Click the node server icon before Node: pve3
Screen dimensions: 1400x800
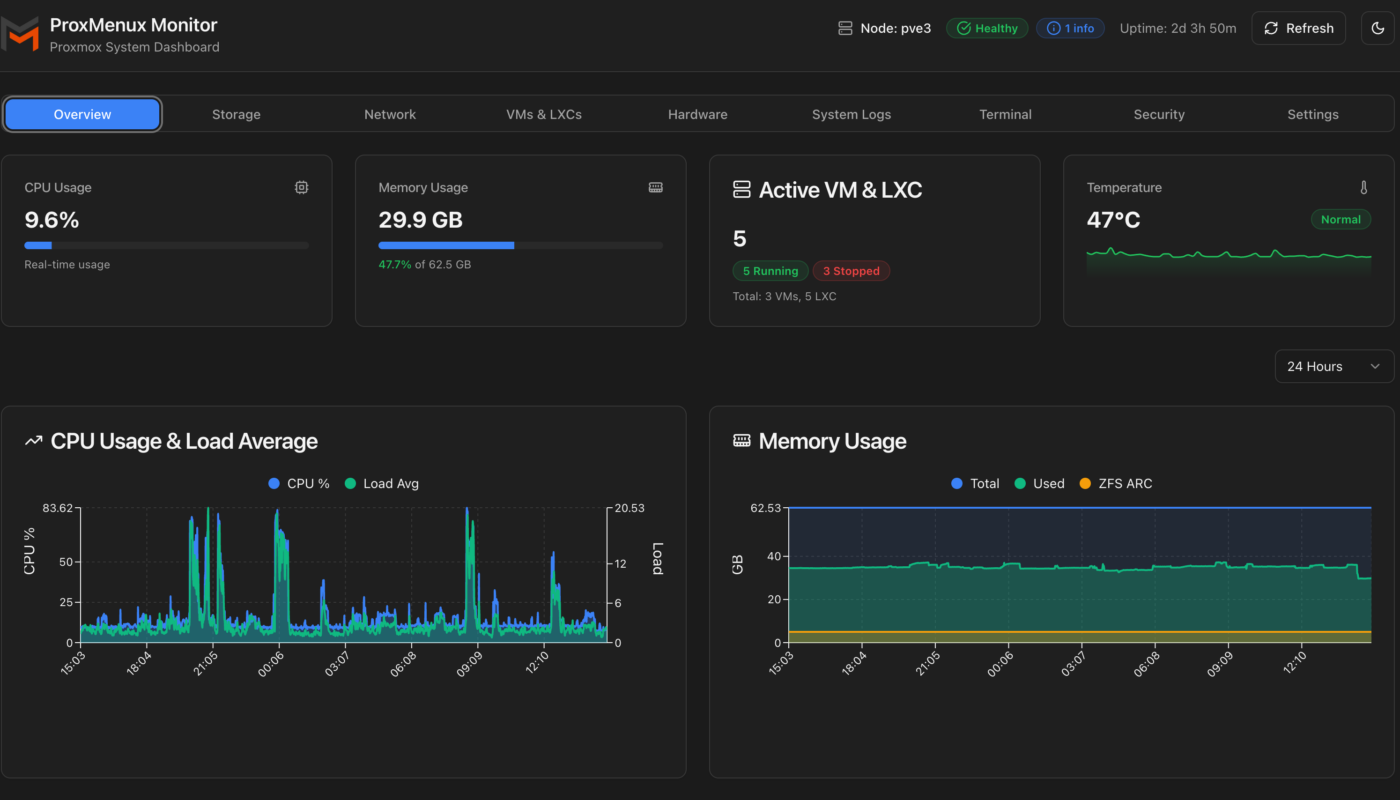[844, 28]
